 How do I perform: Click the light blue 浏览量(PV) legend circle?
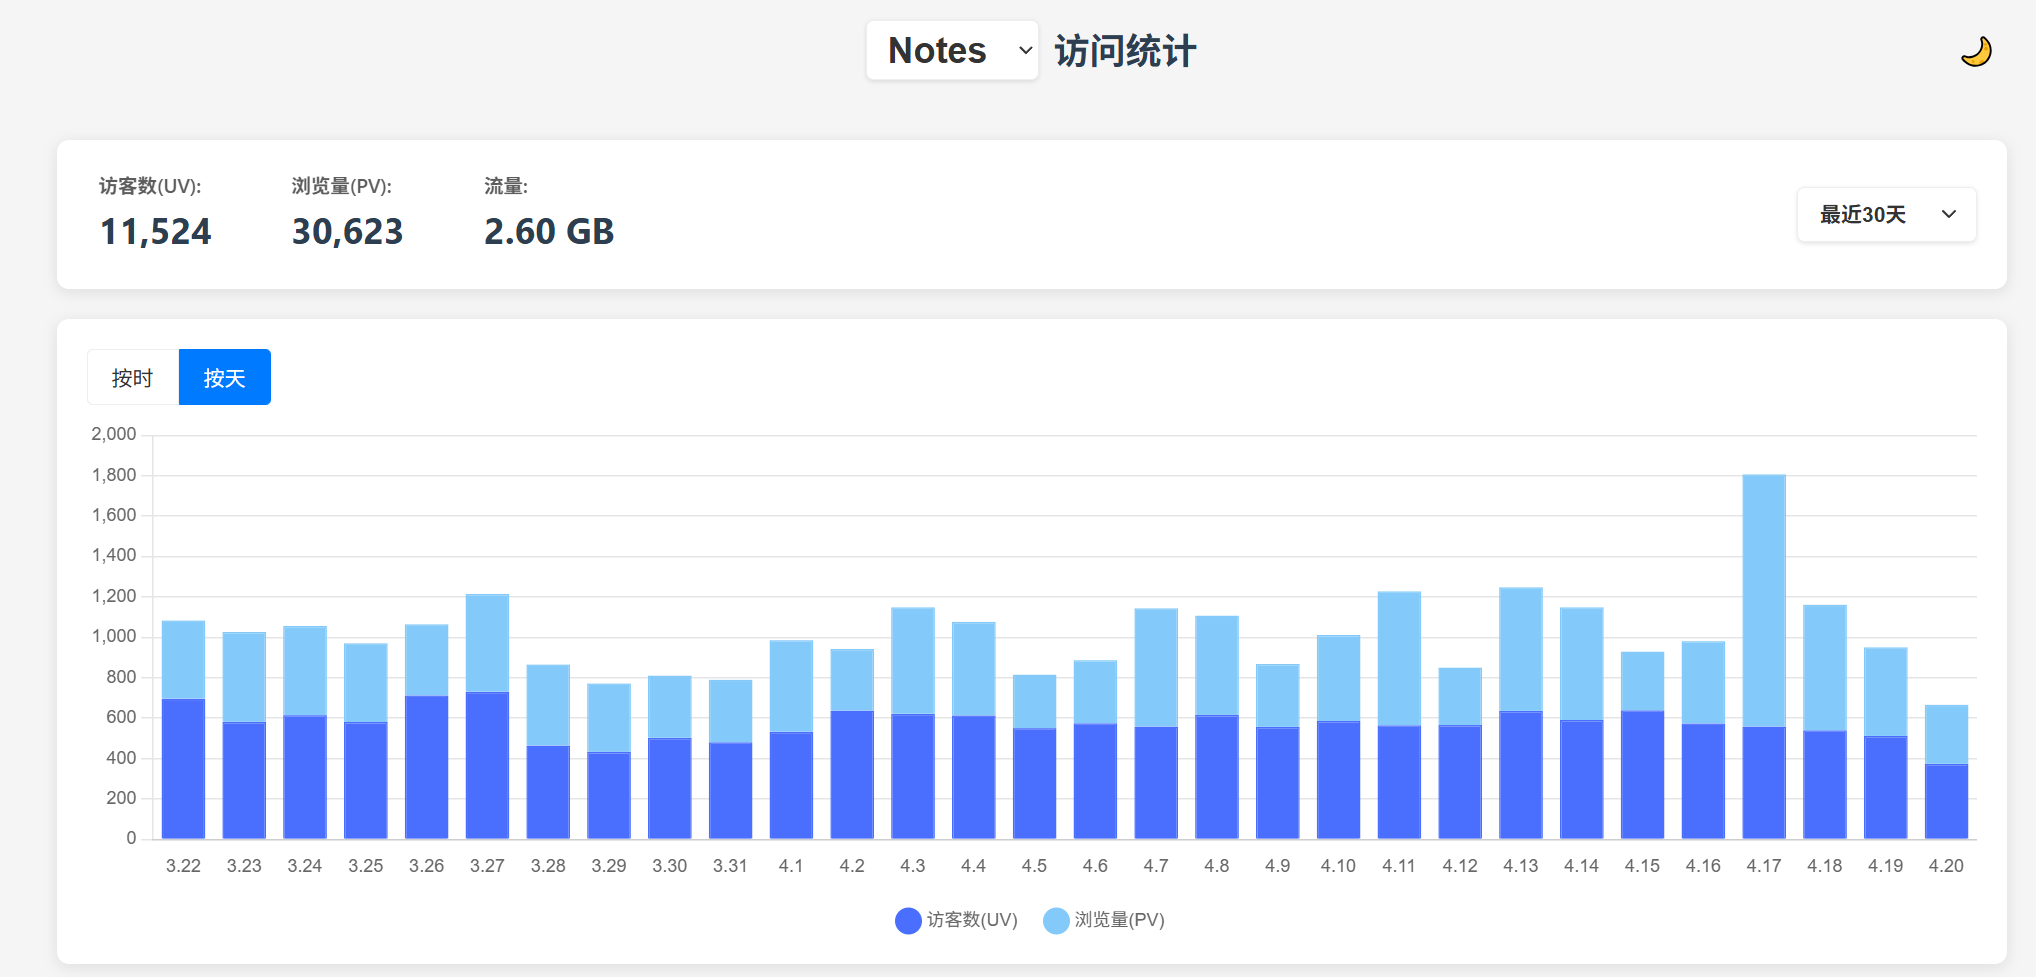pyautogui.click(x=1055, y=920)
